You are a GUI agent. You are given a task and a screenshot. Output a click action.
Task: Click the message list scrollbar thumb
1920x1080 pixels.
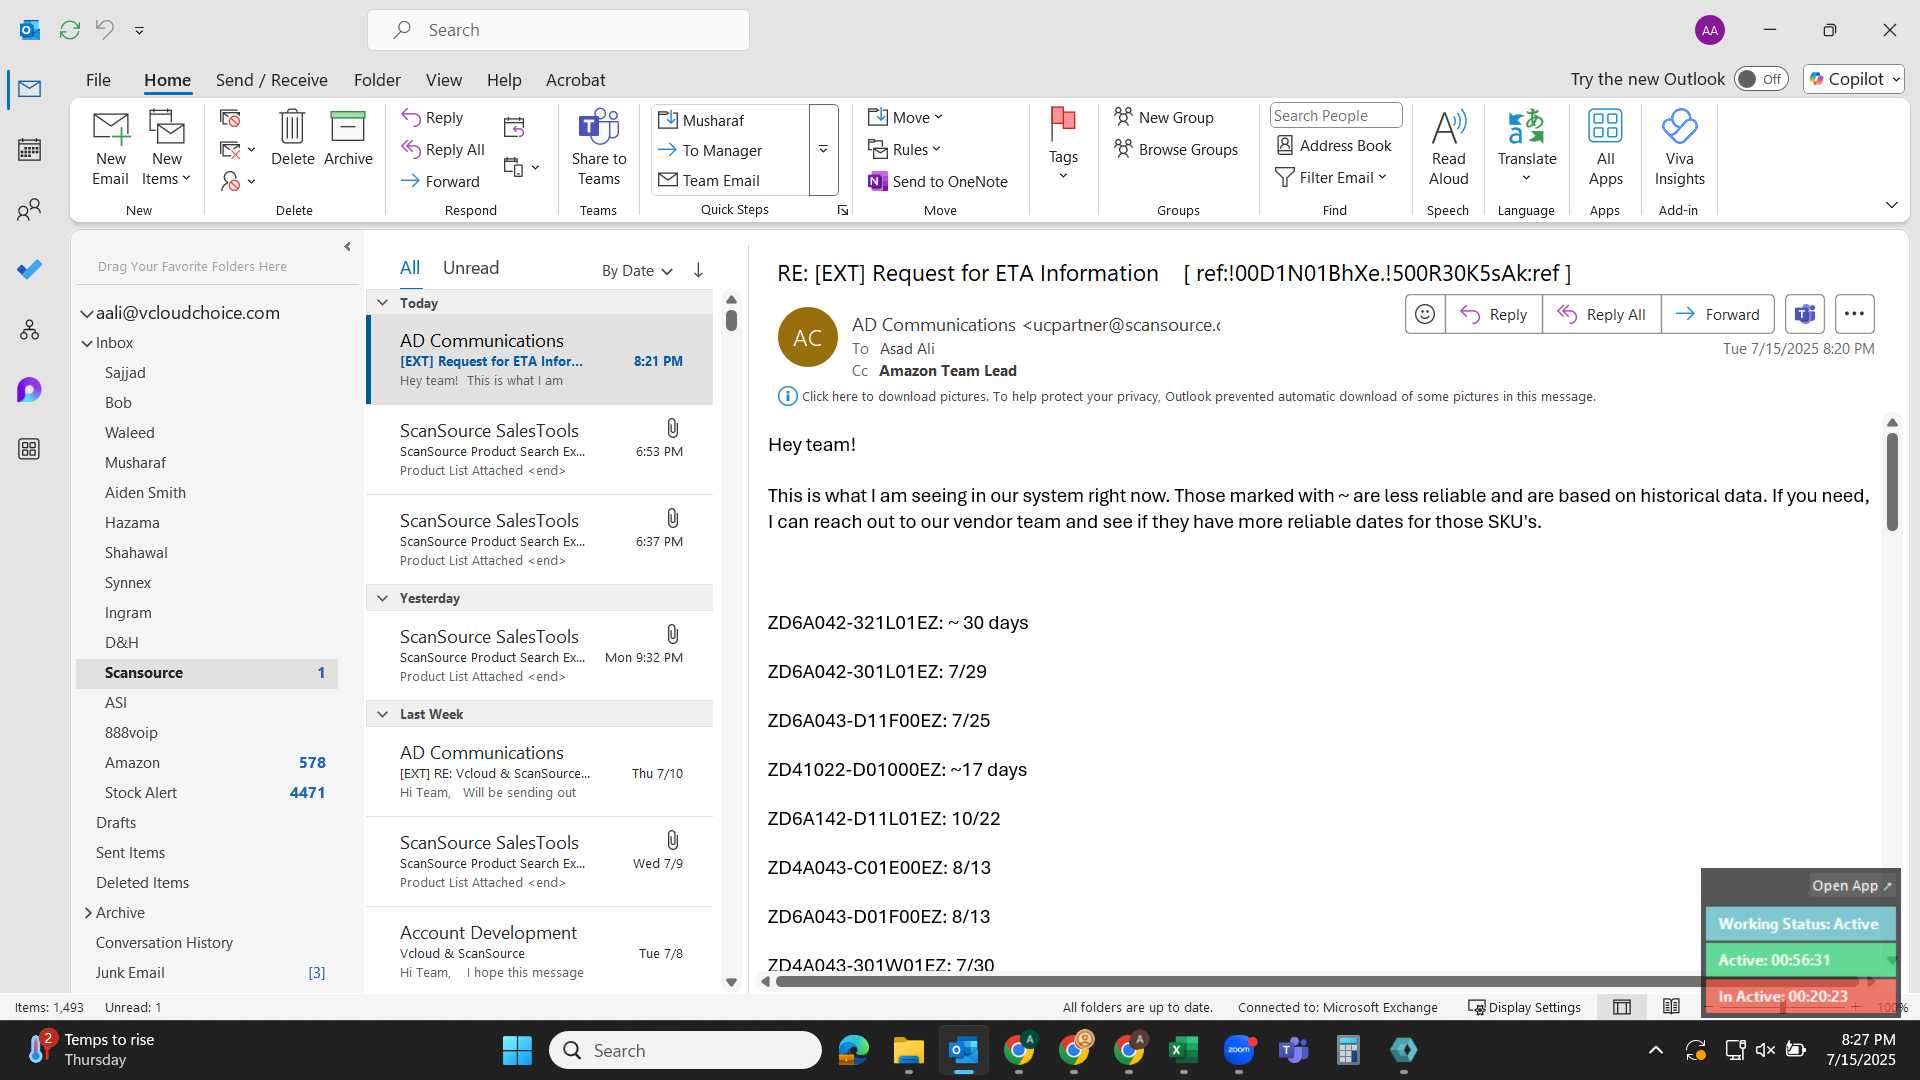[x=731, y=320]
